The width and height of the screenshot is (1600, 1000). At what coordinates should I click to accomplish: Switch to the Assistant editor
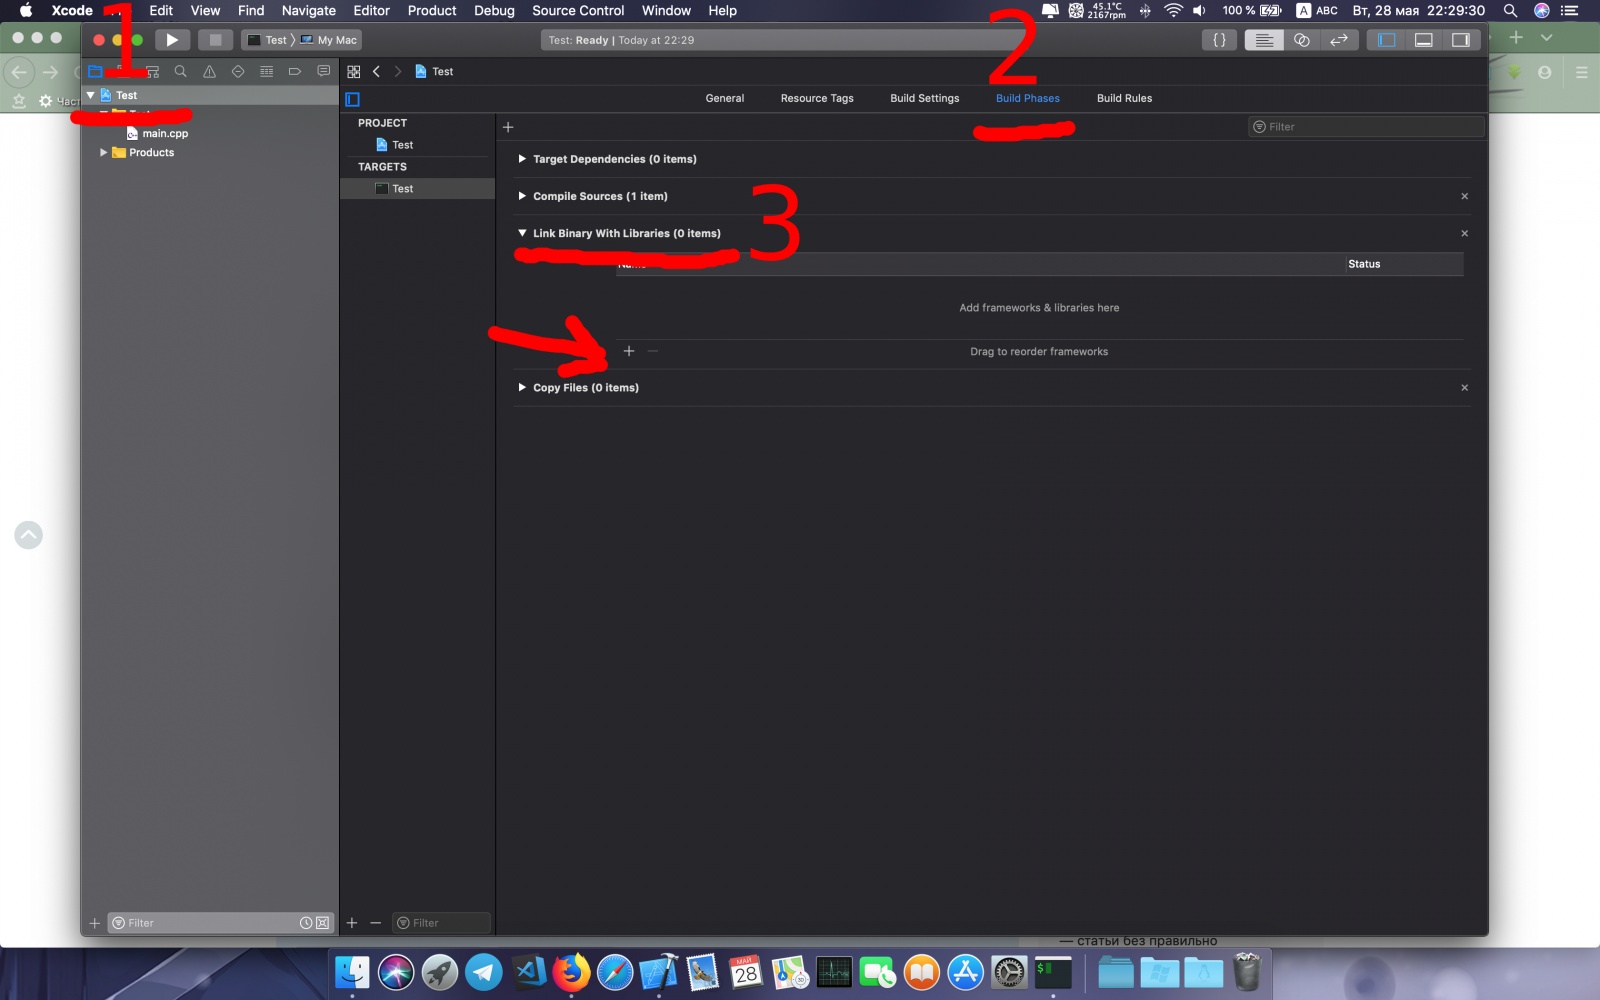click(1301, 40)
